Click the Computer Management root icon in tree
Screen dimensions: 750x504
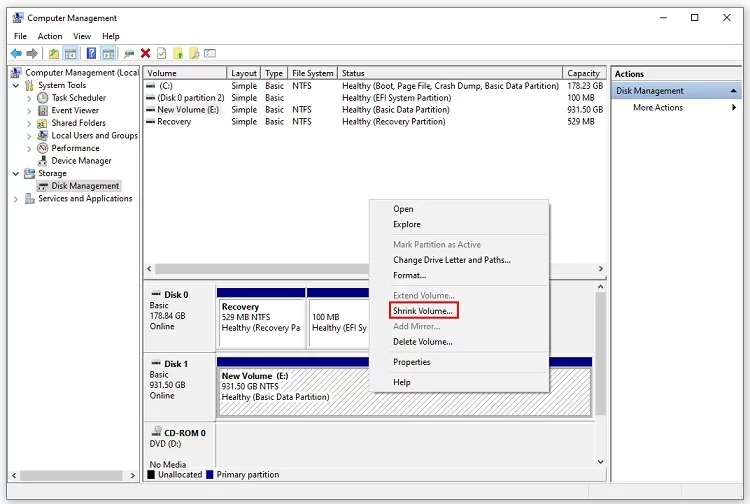[16, 73]
